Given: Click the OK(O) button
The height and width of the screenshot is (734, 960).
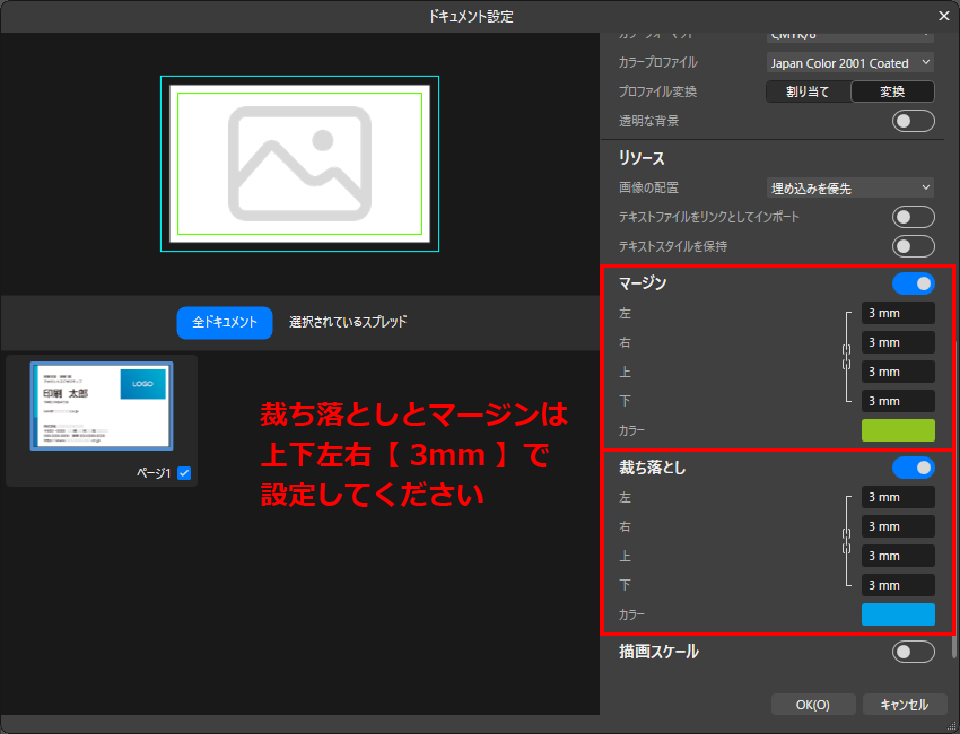Looking at the screenshot, I should (812, 704).
